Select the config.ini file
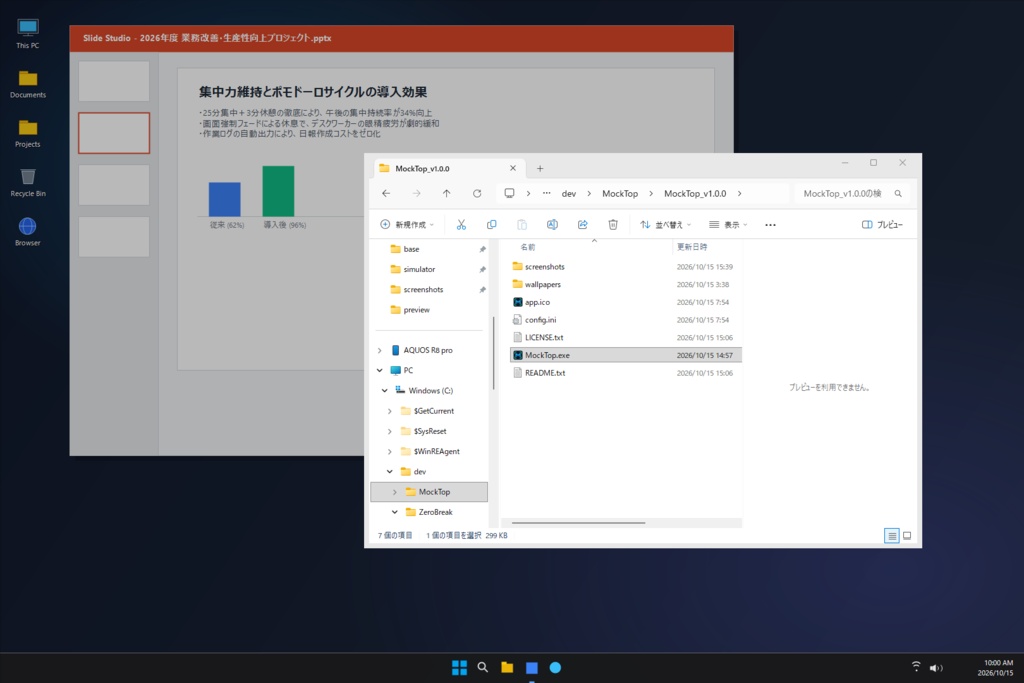 (626, 320)
